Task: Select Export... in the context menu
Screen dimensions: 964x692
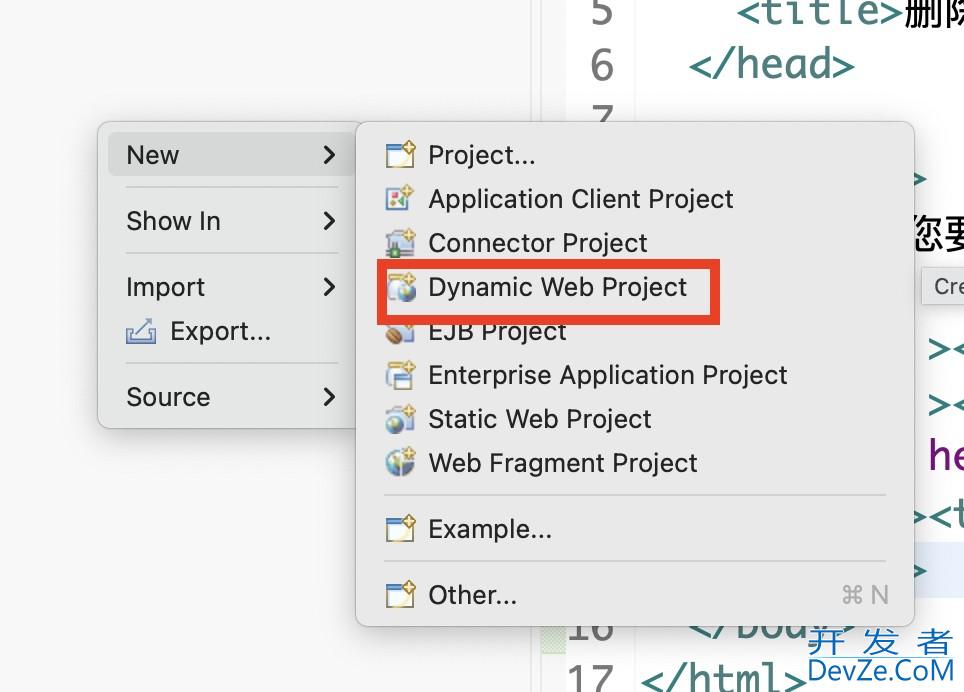Action: (220, 331)
